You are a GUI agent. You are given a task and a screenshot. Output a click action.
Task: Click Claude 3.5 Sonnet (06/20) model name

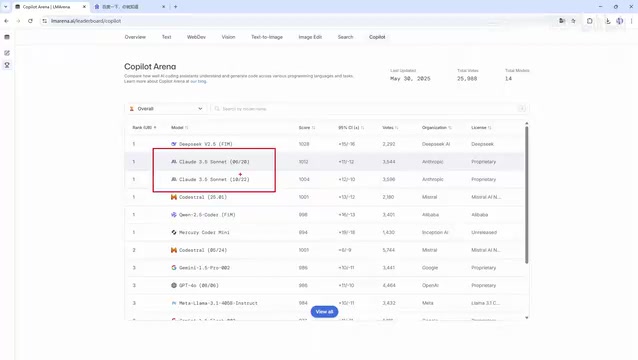pos(214,162)
